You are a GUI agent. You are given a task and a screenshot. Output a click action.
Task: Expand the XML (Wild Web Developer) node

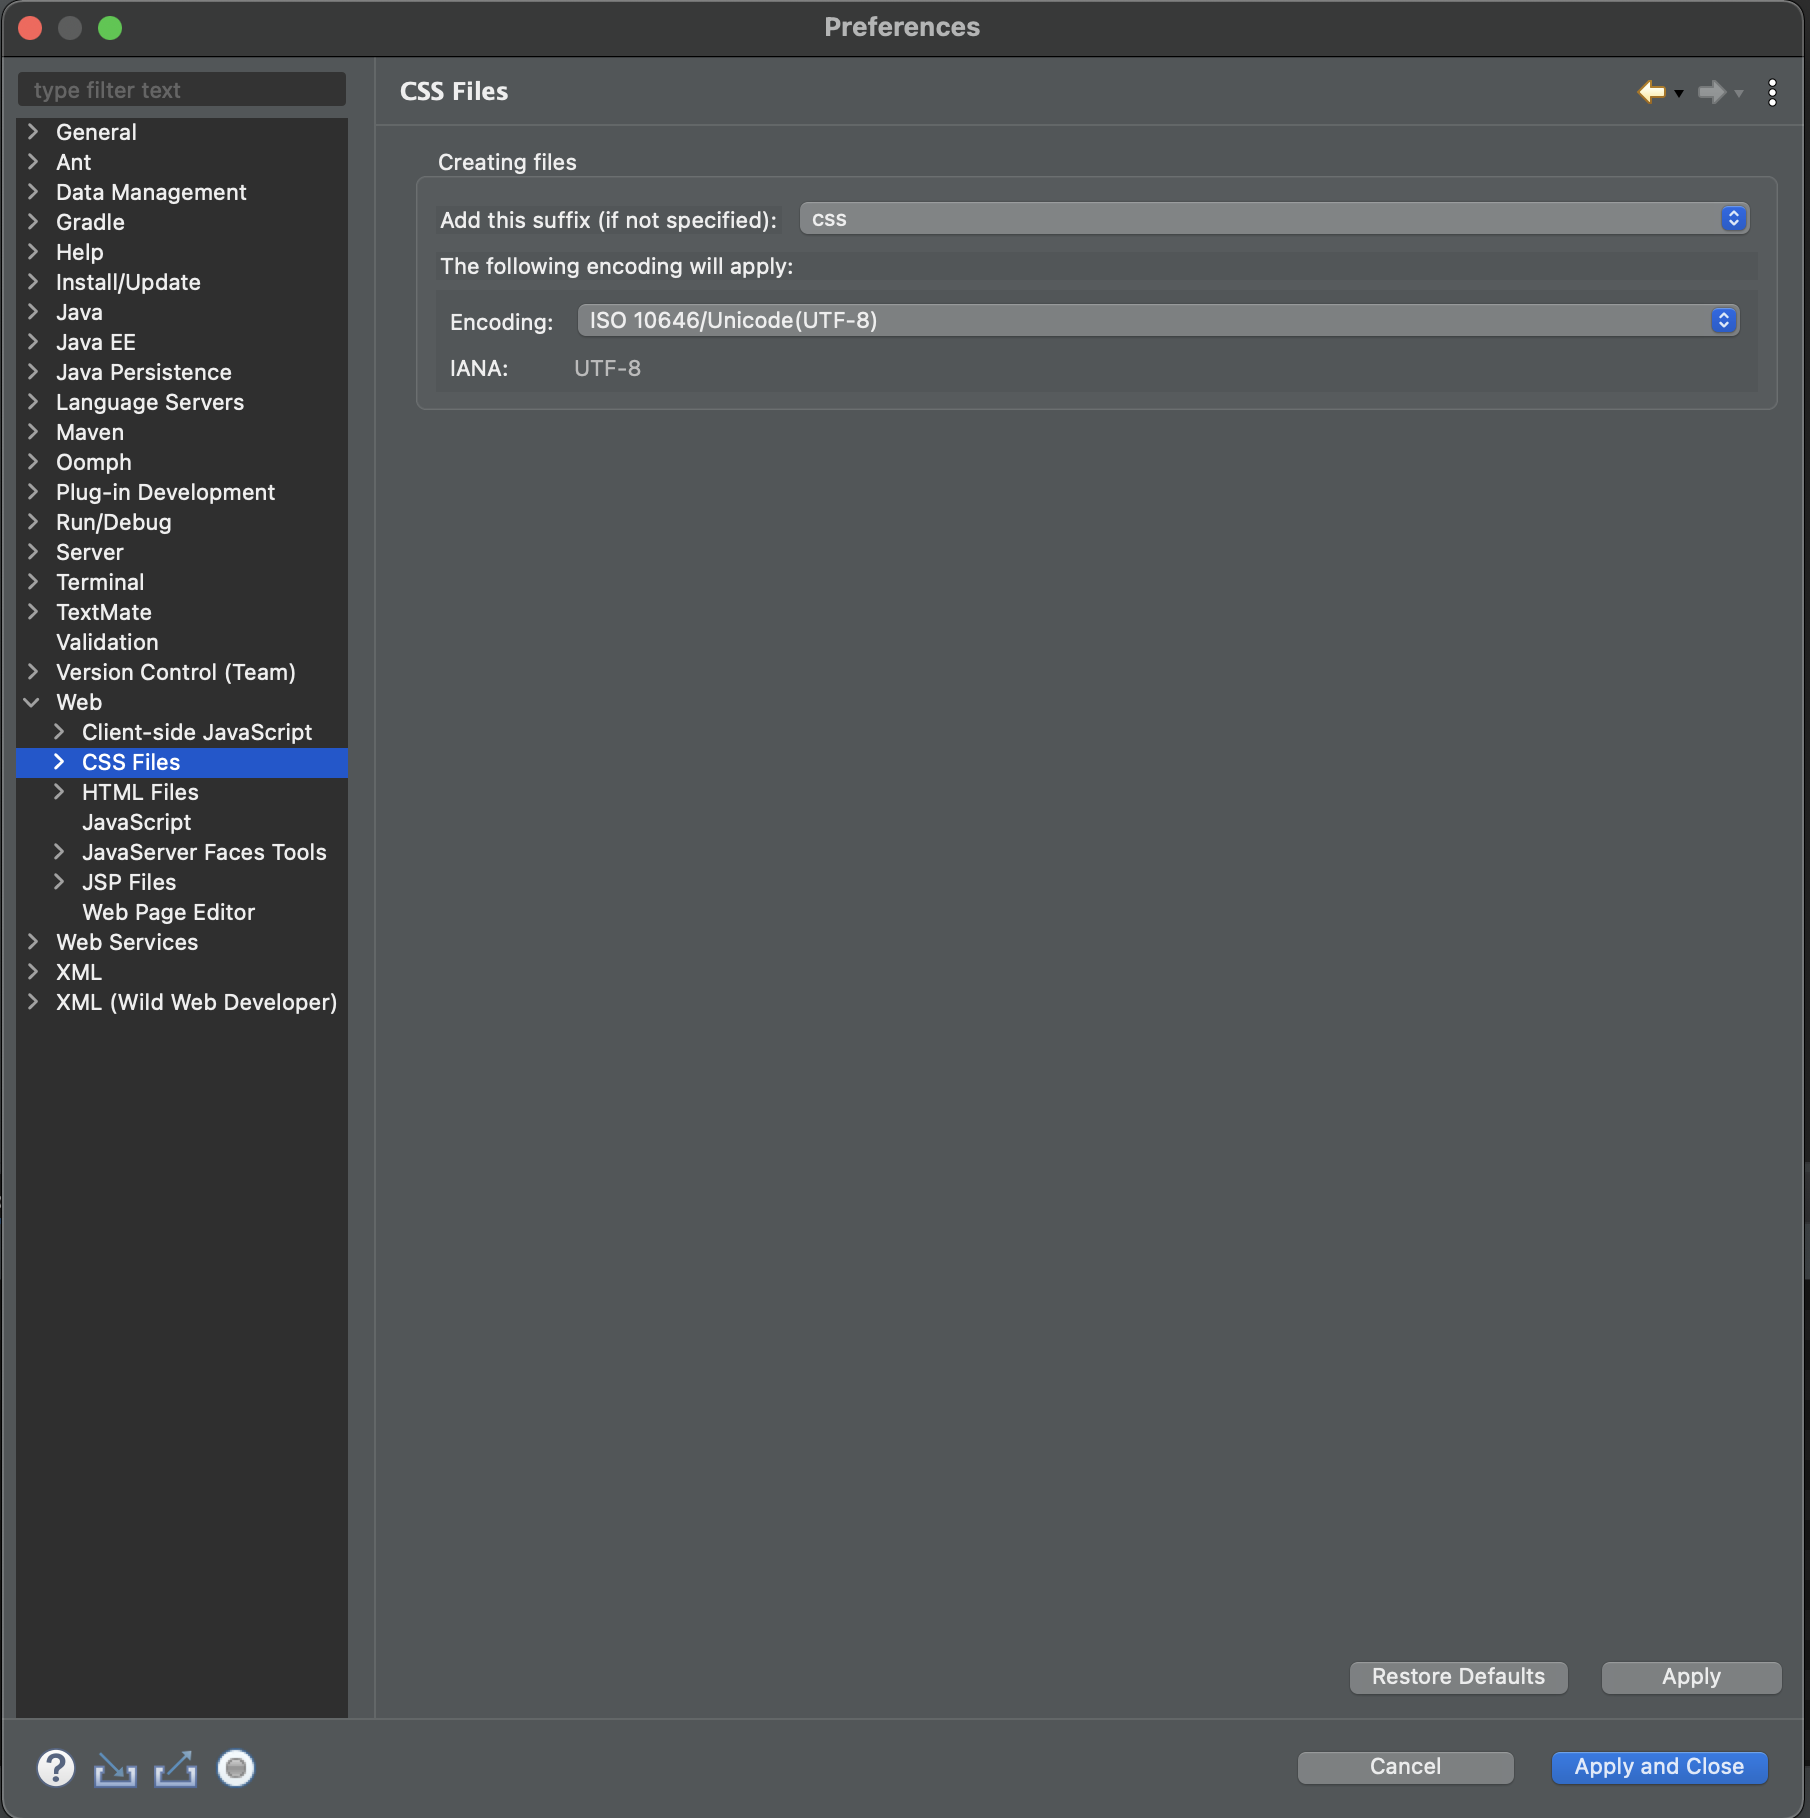click(33, 1002)
